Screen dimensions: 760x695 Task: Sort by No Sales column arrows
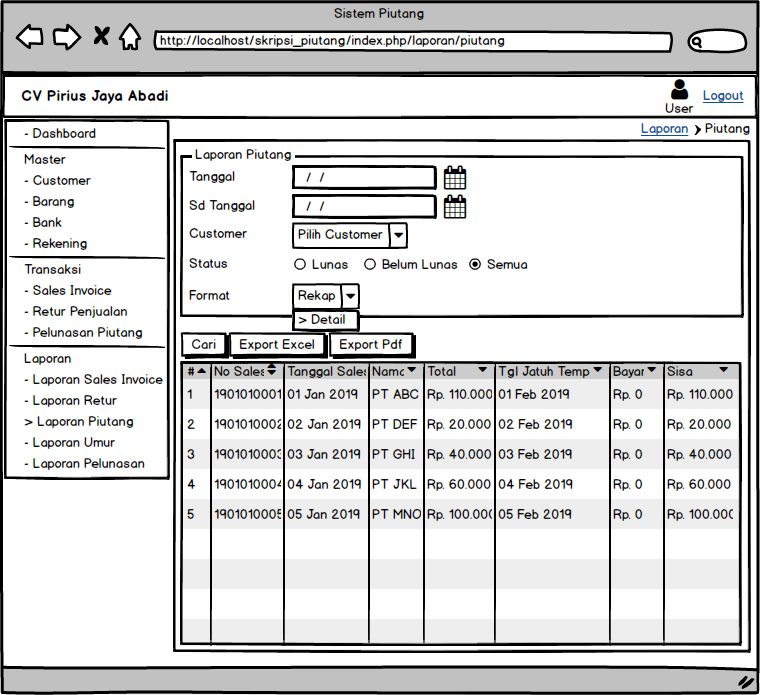271,370
